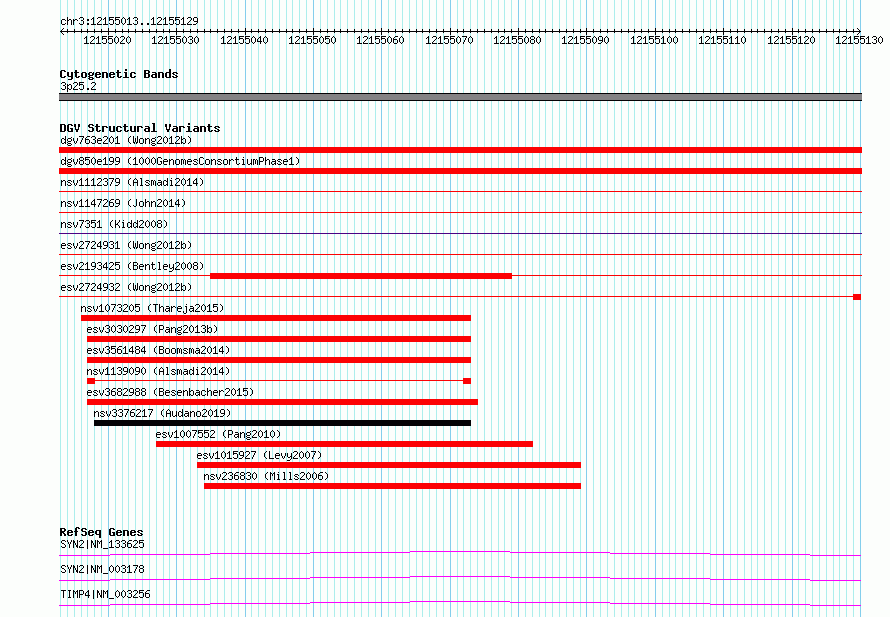
Task: Click the 12155080 ruler position label
Action: 517,40
